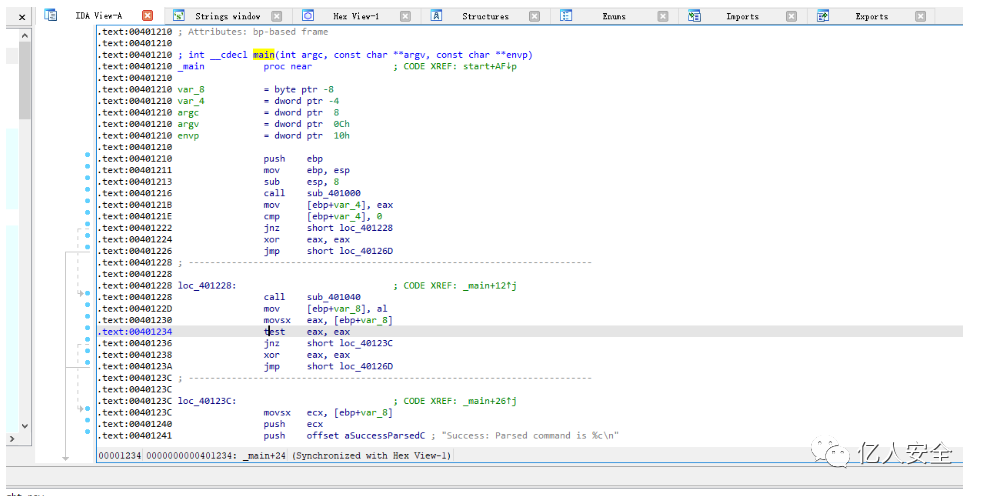Click the movsx eax, [ebp+var_8] instruction

click(328, 320)
